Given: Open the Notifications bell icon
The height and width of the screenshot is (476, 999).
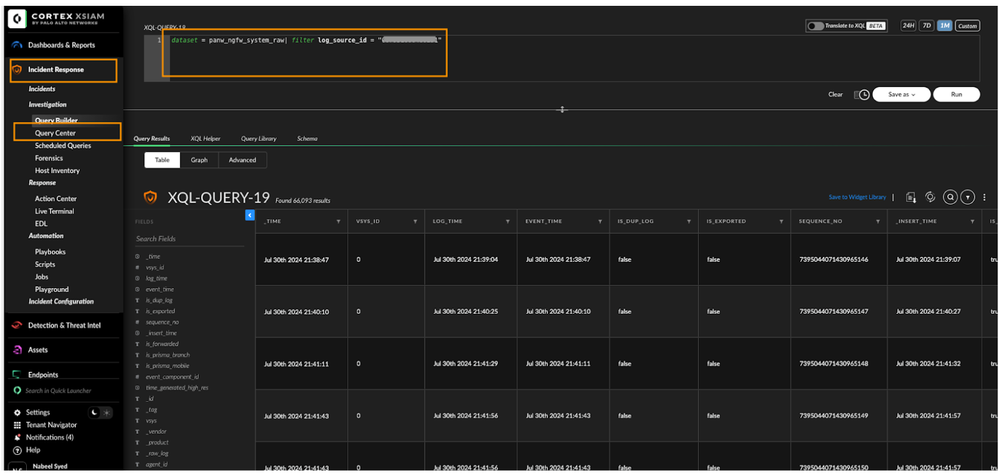Looking at the screenshot, I should point(17,437).
